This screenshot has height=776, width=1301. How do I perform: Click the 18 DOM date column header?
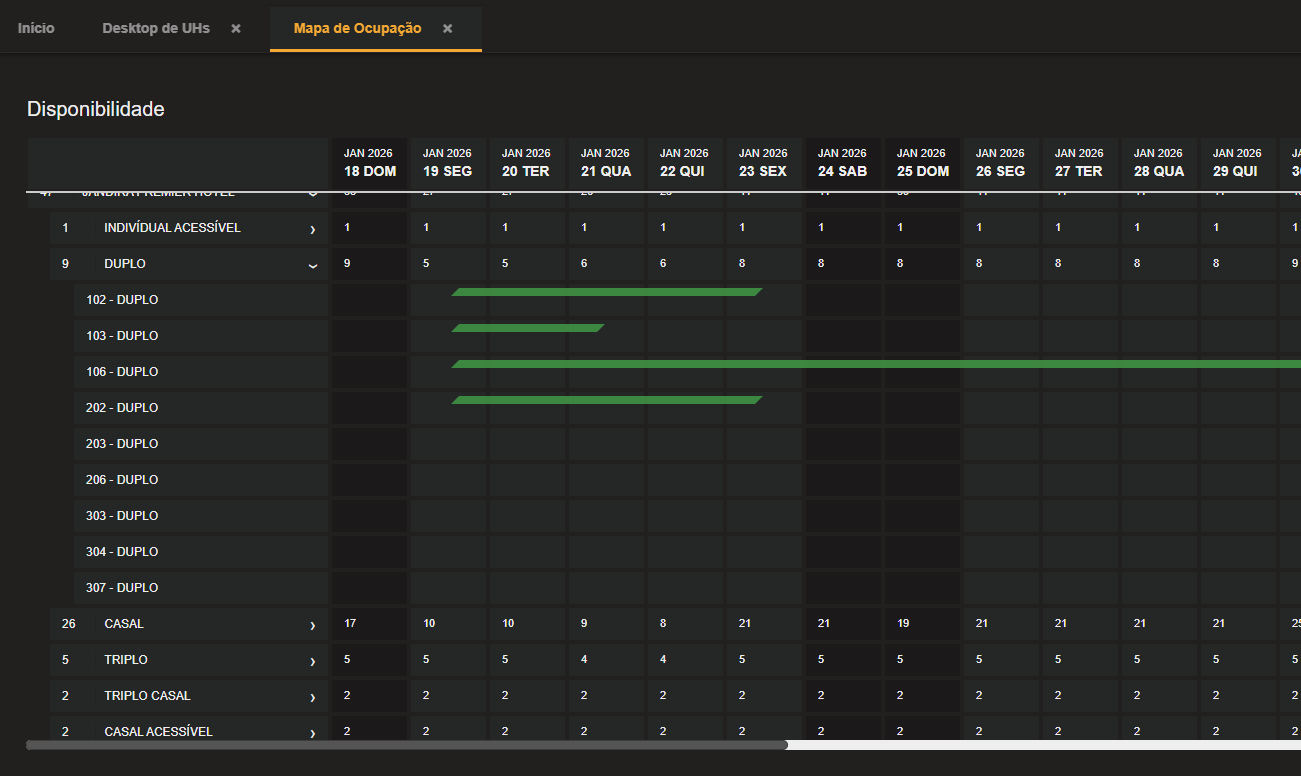(x=369, y=163)
